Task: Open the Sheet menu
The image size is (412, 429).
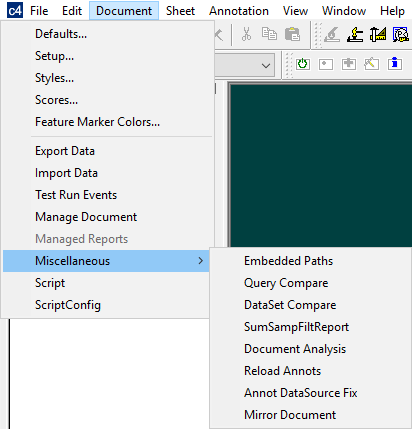Action: [180, 11]
